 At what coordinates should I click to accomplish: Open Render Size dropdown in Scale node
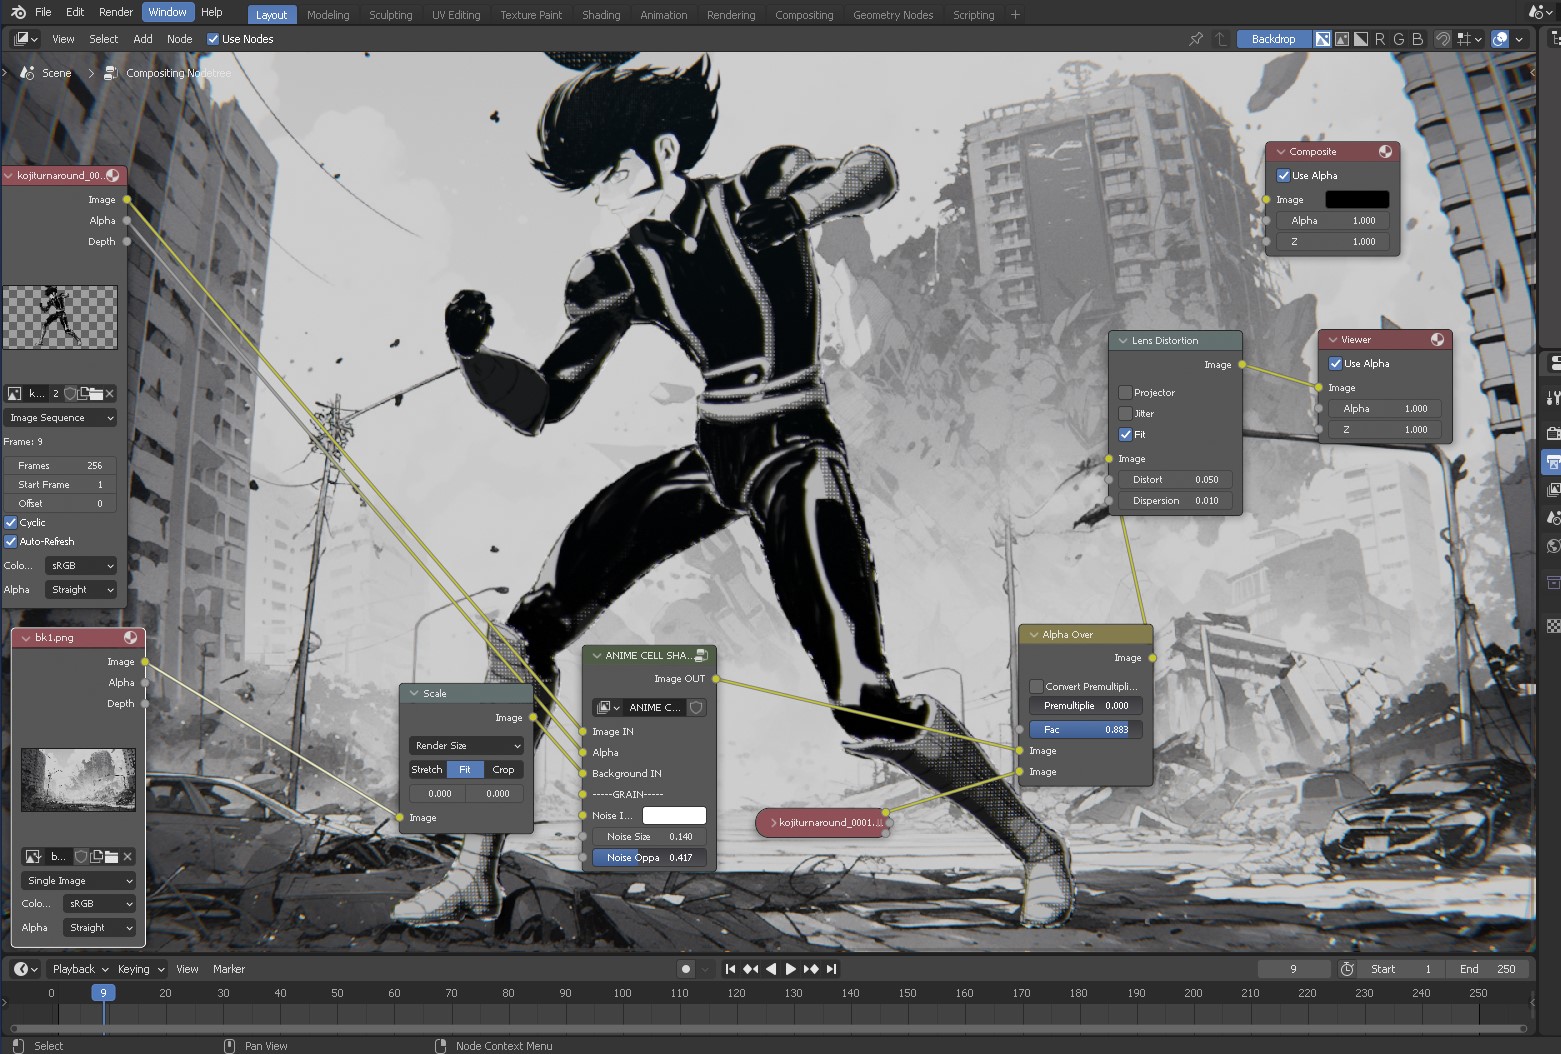coord(466,745)
